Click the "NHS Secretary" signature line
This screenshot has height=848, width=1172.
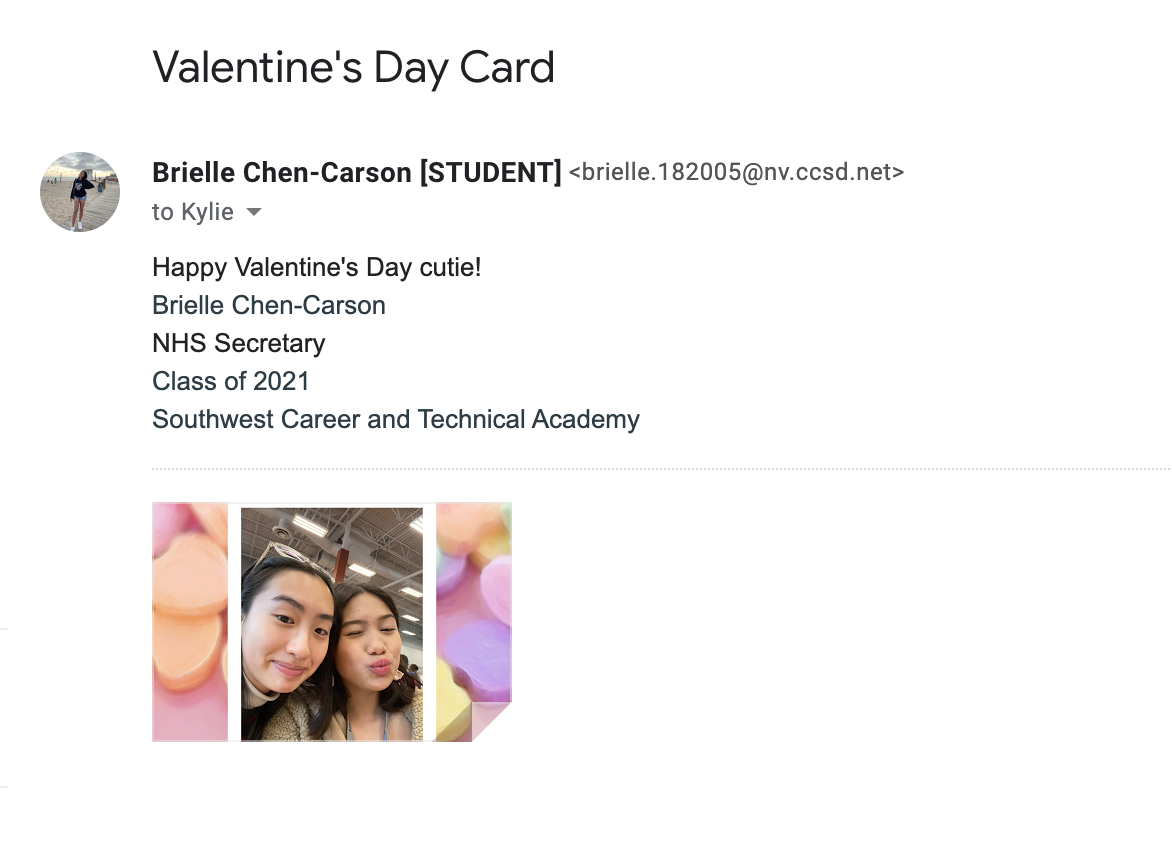click(x=239, y=343)
